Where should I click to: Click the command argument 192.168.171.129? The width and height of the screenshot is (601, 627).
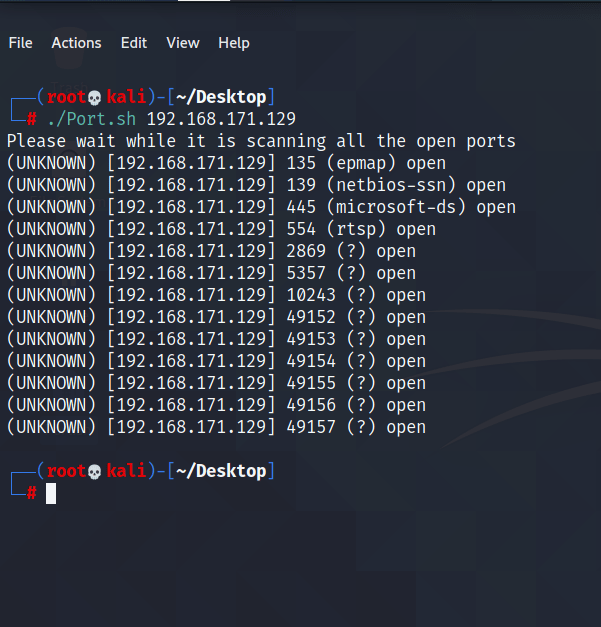pyautogui.click(x=221, y=119)
